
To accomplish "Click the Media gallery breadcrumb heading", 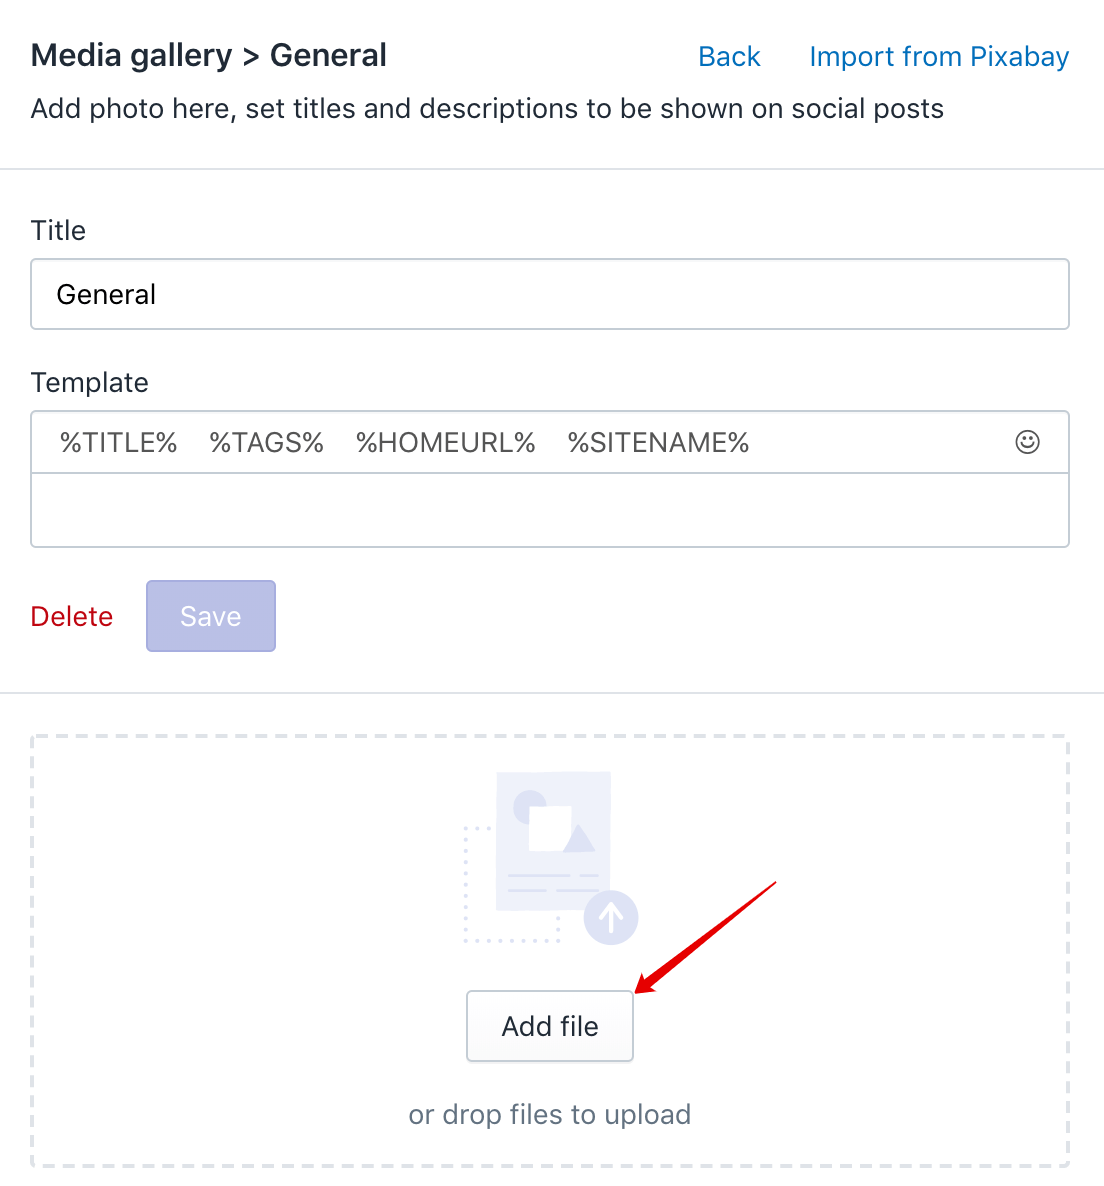I will pos(132,56).
